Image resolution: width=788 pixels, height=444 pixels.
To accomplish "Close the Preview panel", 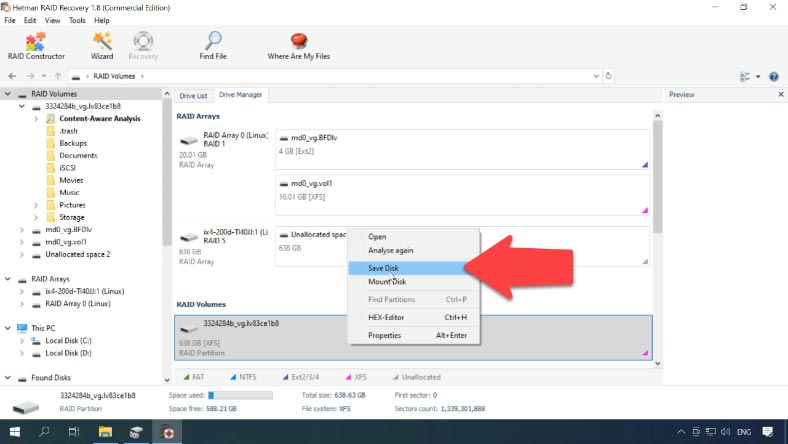I will pyautogui.click(x=781, y=94).
